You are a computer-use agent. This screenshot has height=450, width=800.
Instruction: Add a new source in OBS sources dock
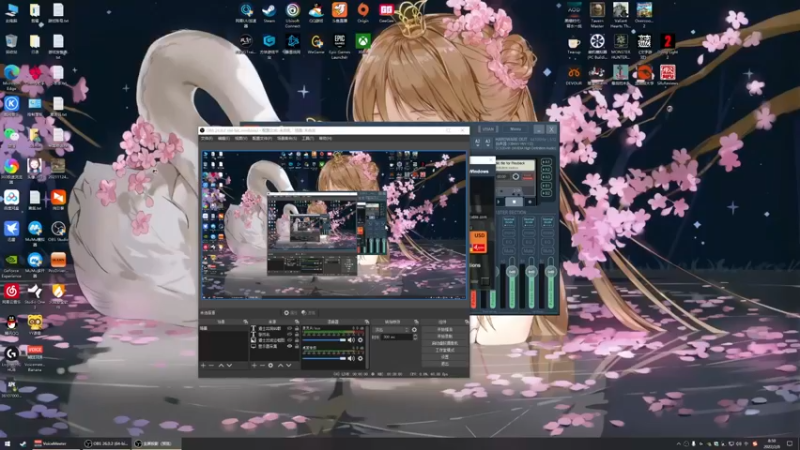tap(254, 365)
